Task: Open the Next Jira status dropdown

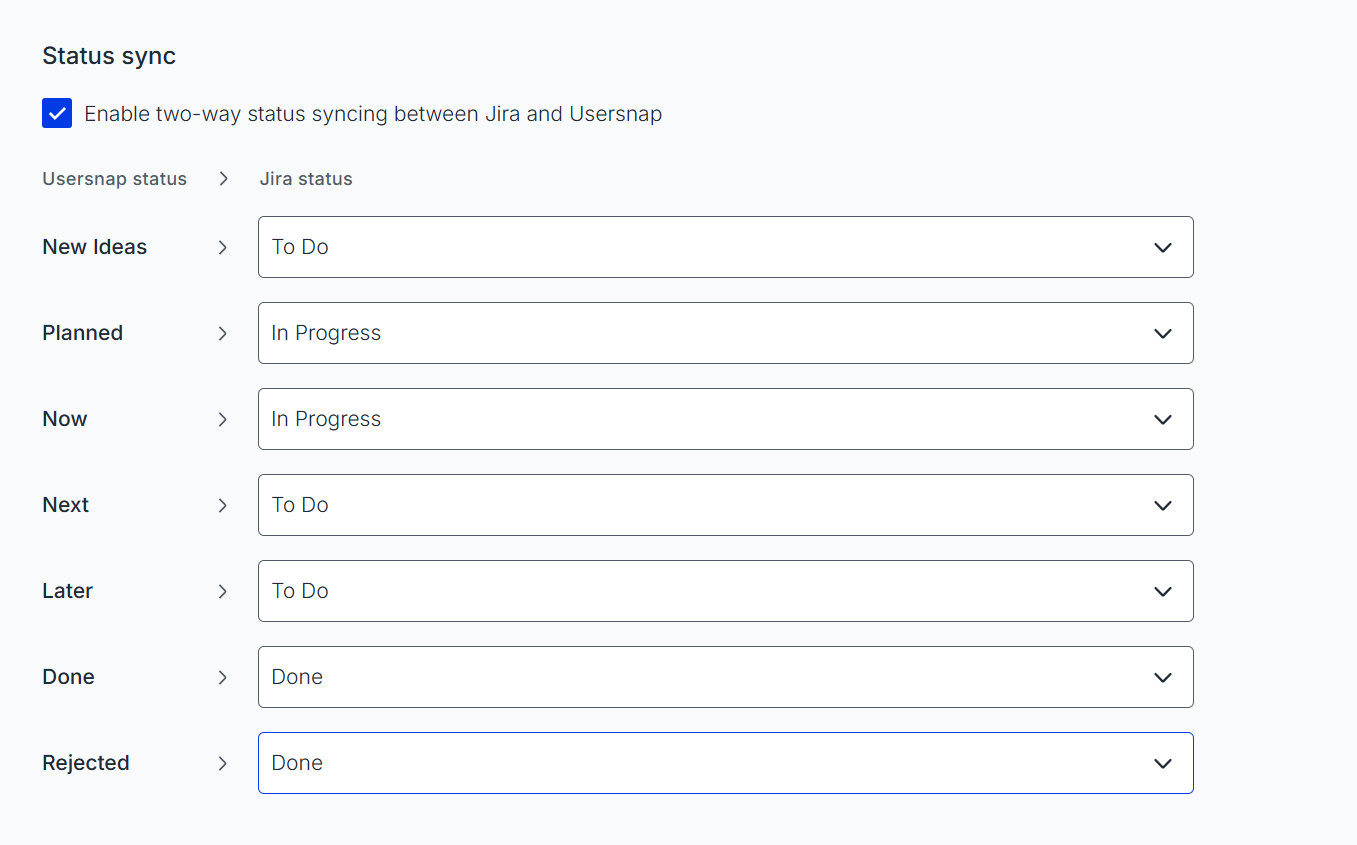Action: click(725, 505)
